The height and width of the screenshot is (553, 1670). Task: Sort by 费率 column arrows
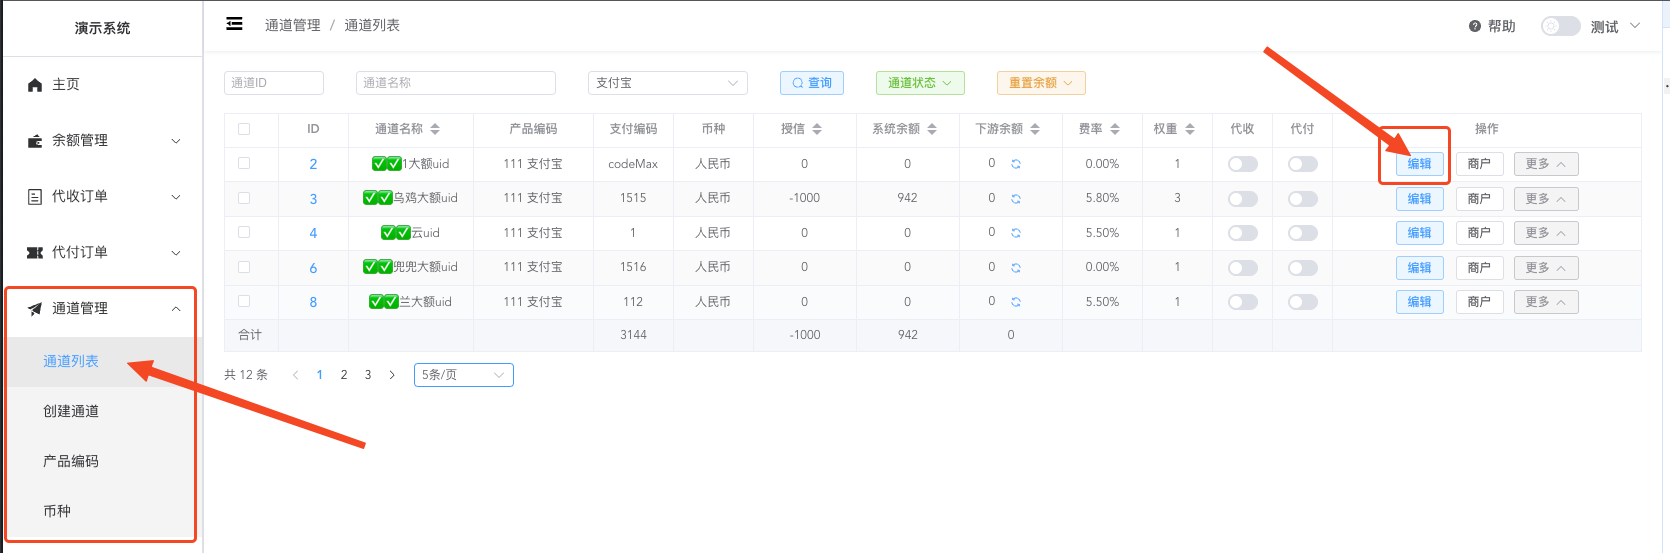click(1115, 129)
